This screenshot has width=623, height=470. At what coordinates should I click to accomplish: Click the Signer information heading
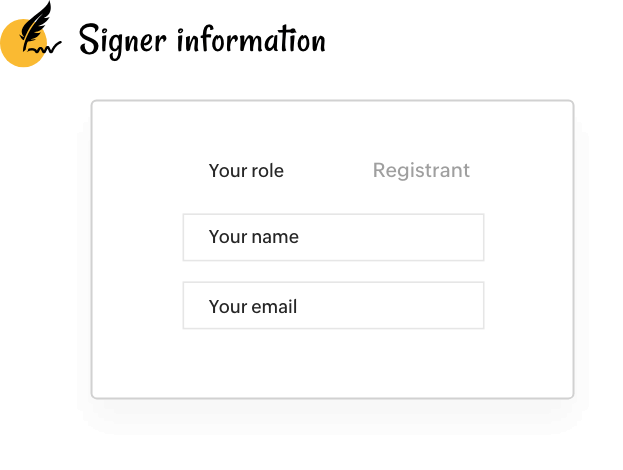coord(202,41)
